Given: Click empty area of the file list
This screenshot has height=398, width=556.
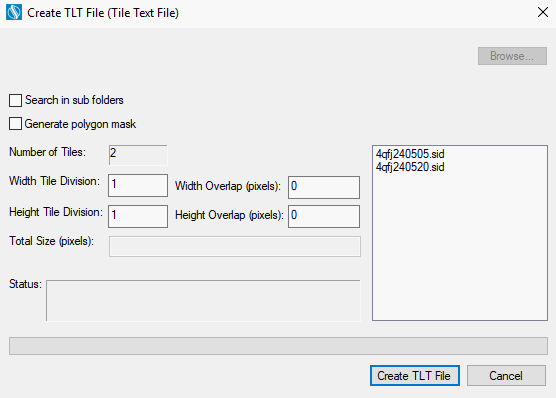Looking at the screenshot, I should [x=460, y=248].
